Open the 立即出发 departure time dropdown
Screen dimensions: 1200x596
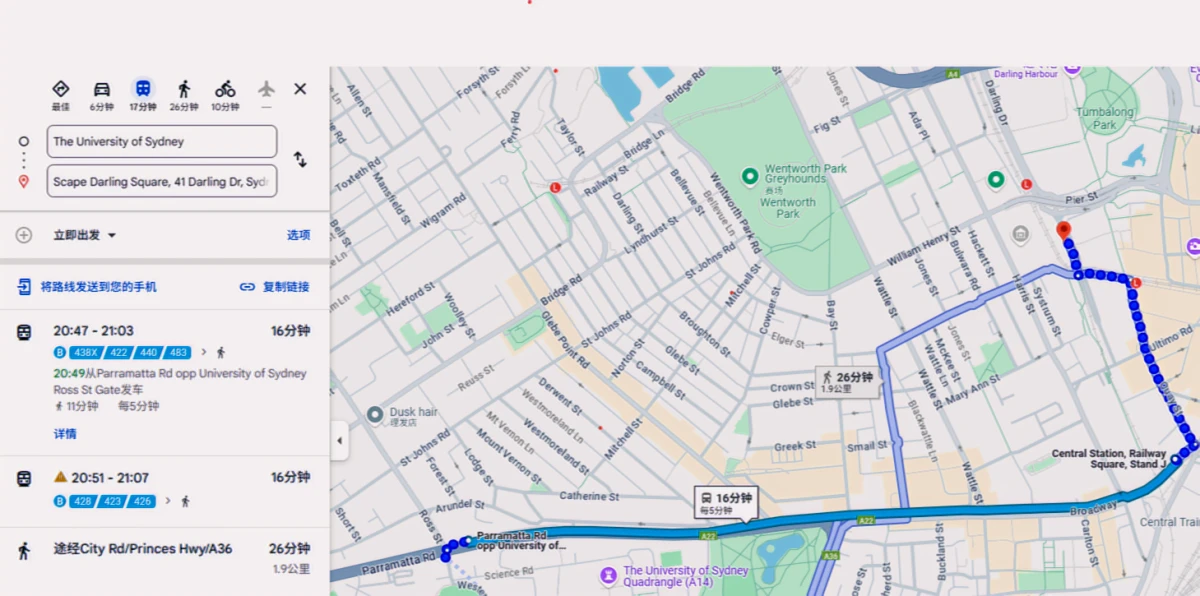[x=85, y=235]
